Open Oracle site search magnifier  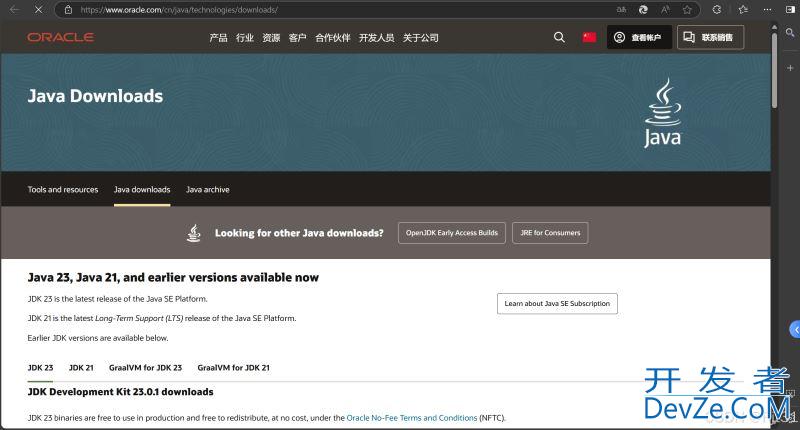(559, 37)
